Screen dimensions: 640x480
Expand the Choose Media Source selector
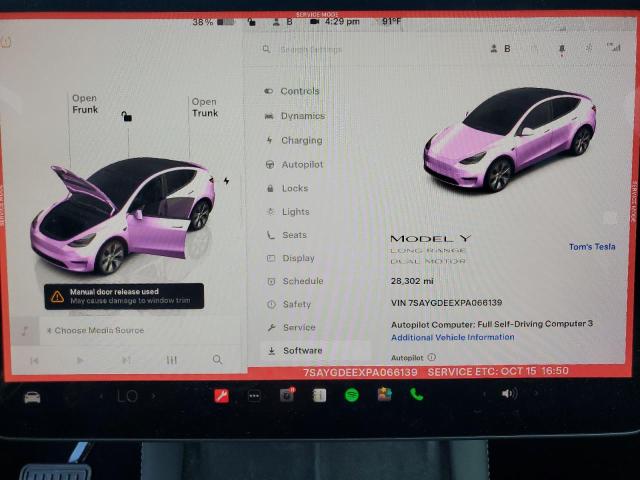(x=99, y=331)
